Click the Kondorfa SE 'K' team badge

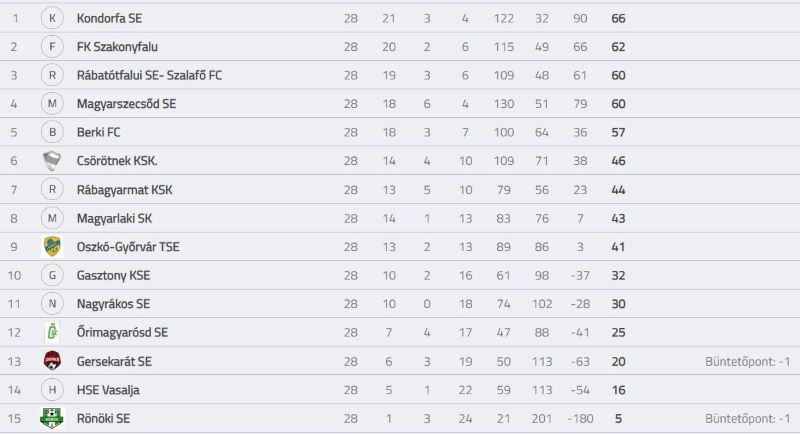(52, 18)
